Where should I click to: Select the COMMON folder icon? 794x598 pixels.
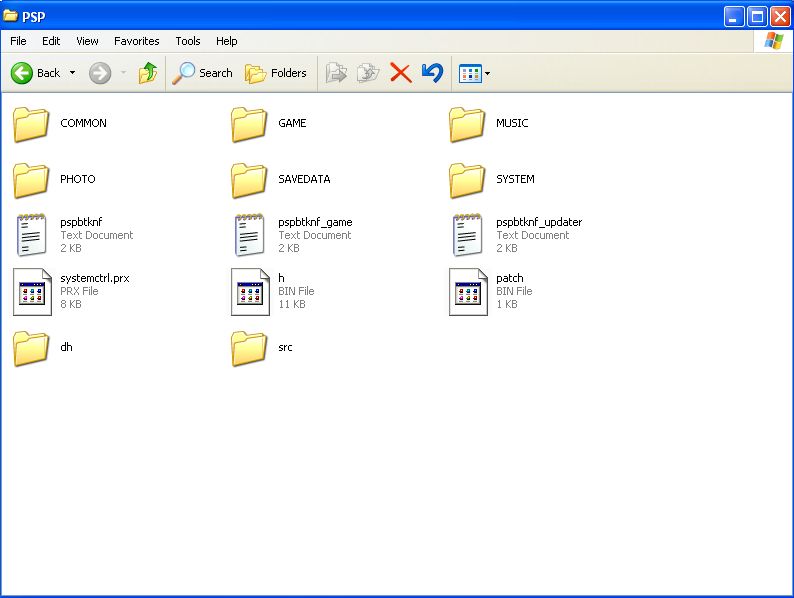31,124
